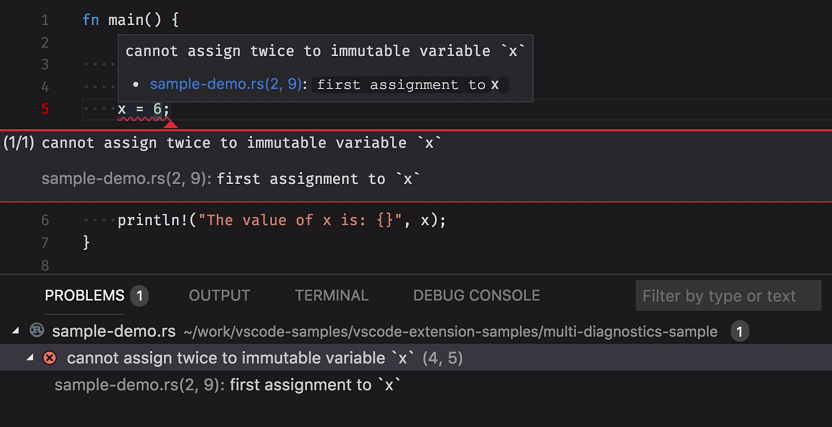Click the red error icon in Problems list

coord(49,358)
